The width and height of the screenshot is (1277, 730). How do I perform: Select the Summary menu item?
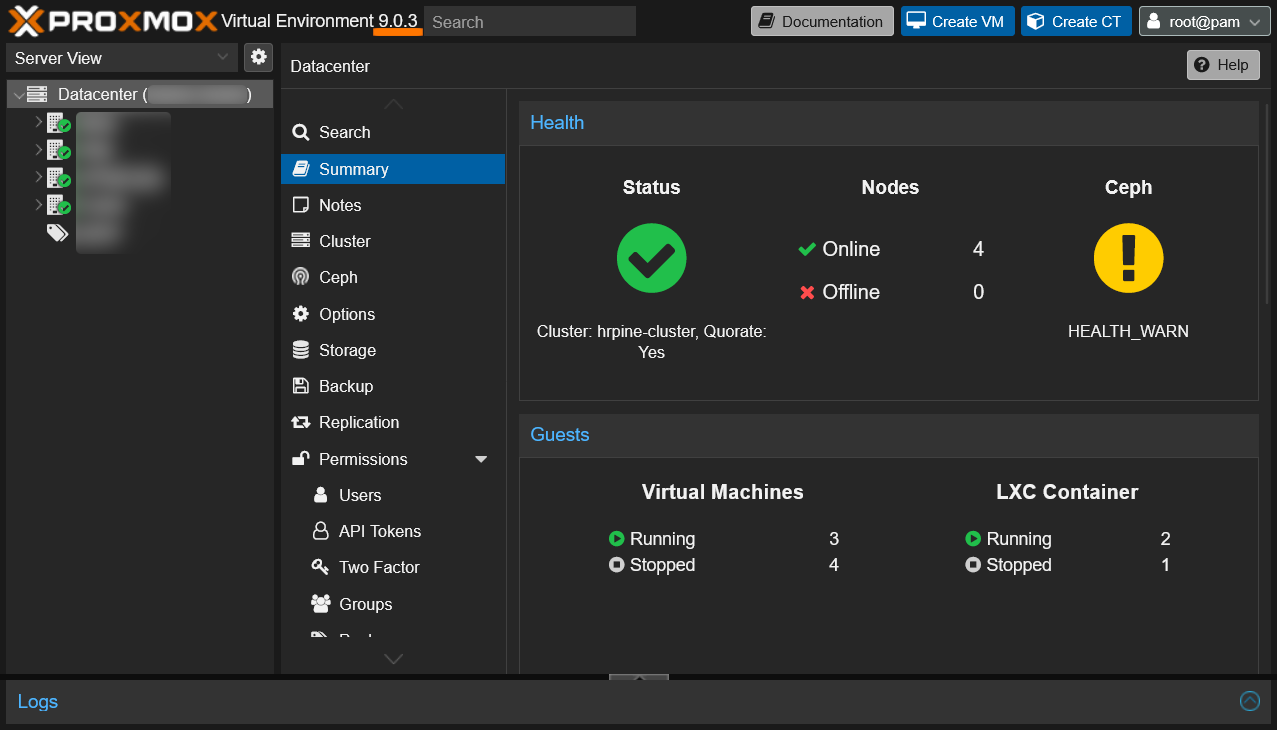point(393,169)
